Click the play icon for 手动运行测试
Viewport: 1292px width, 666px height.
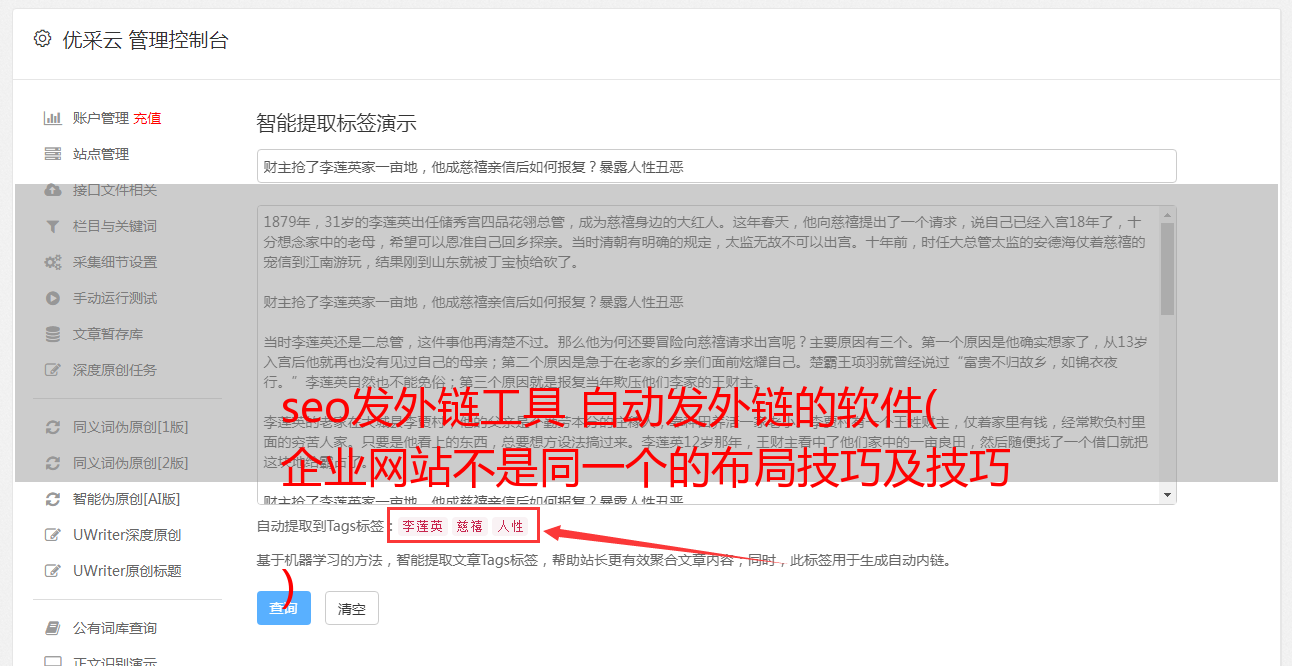pos(53,298)
